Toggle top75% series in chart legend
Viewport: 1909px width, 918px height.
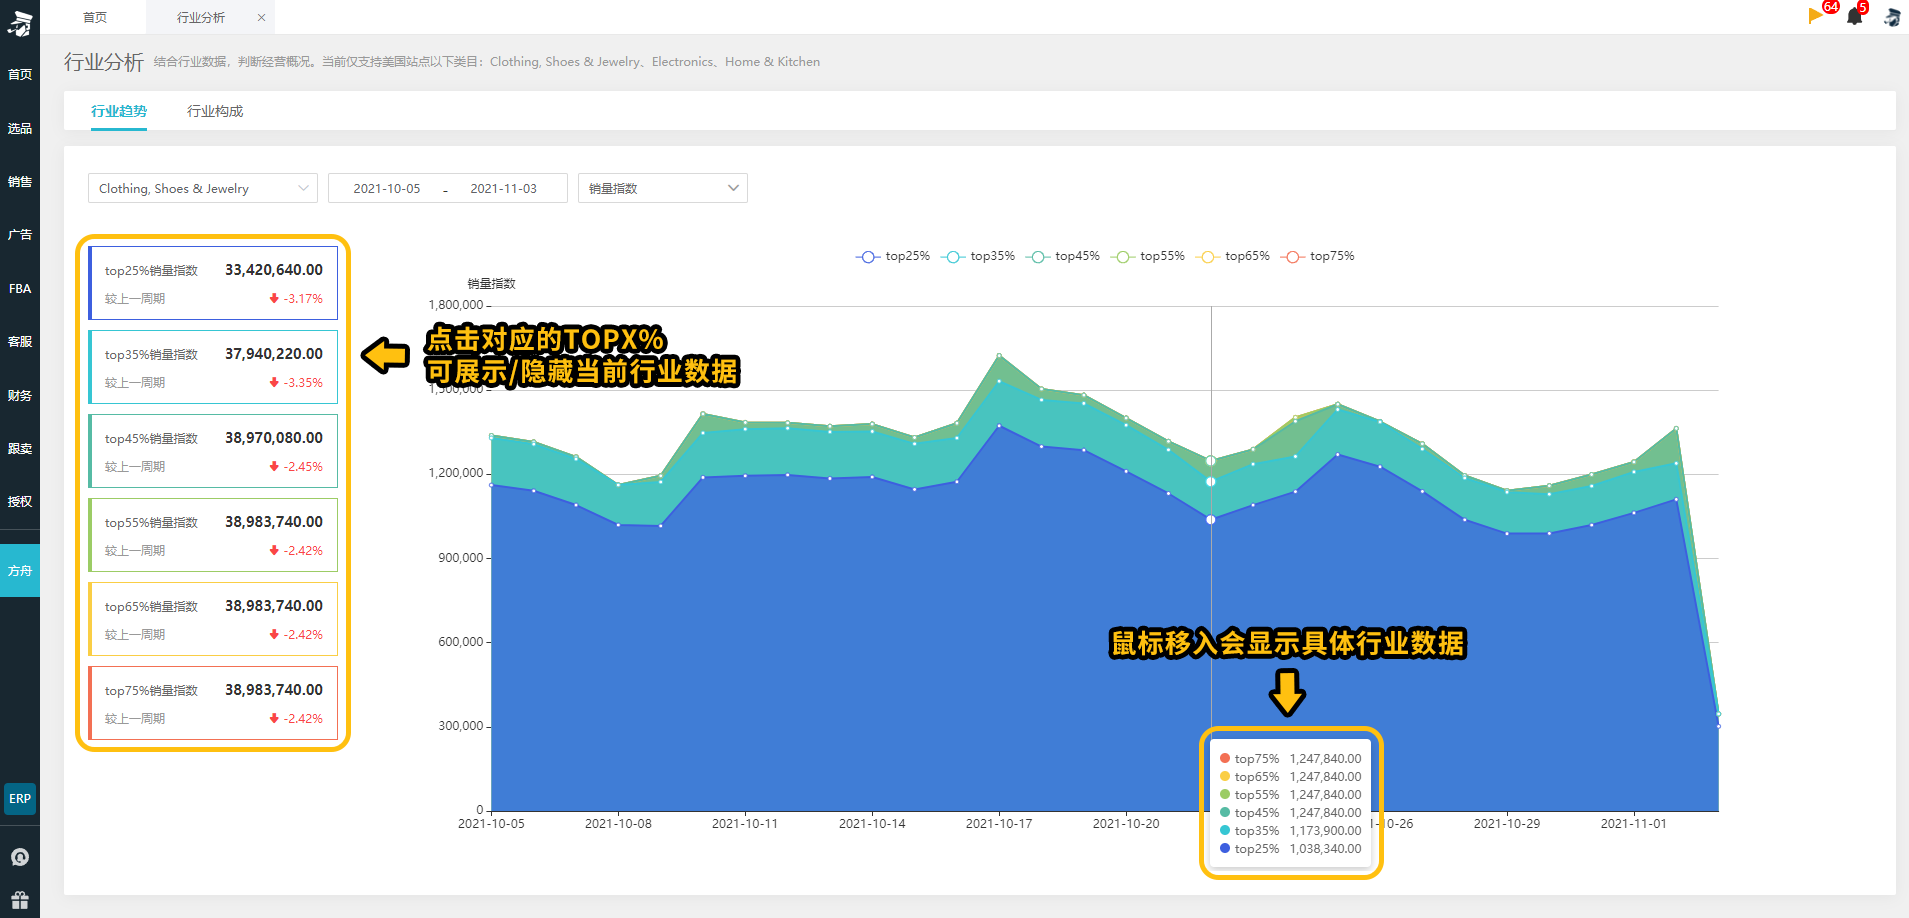point(1318,256)
